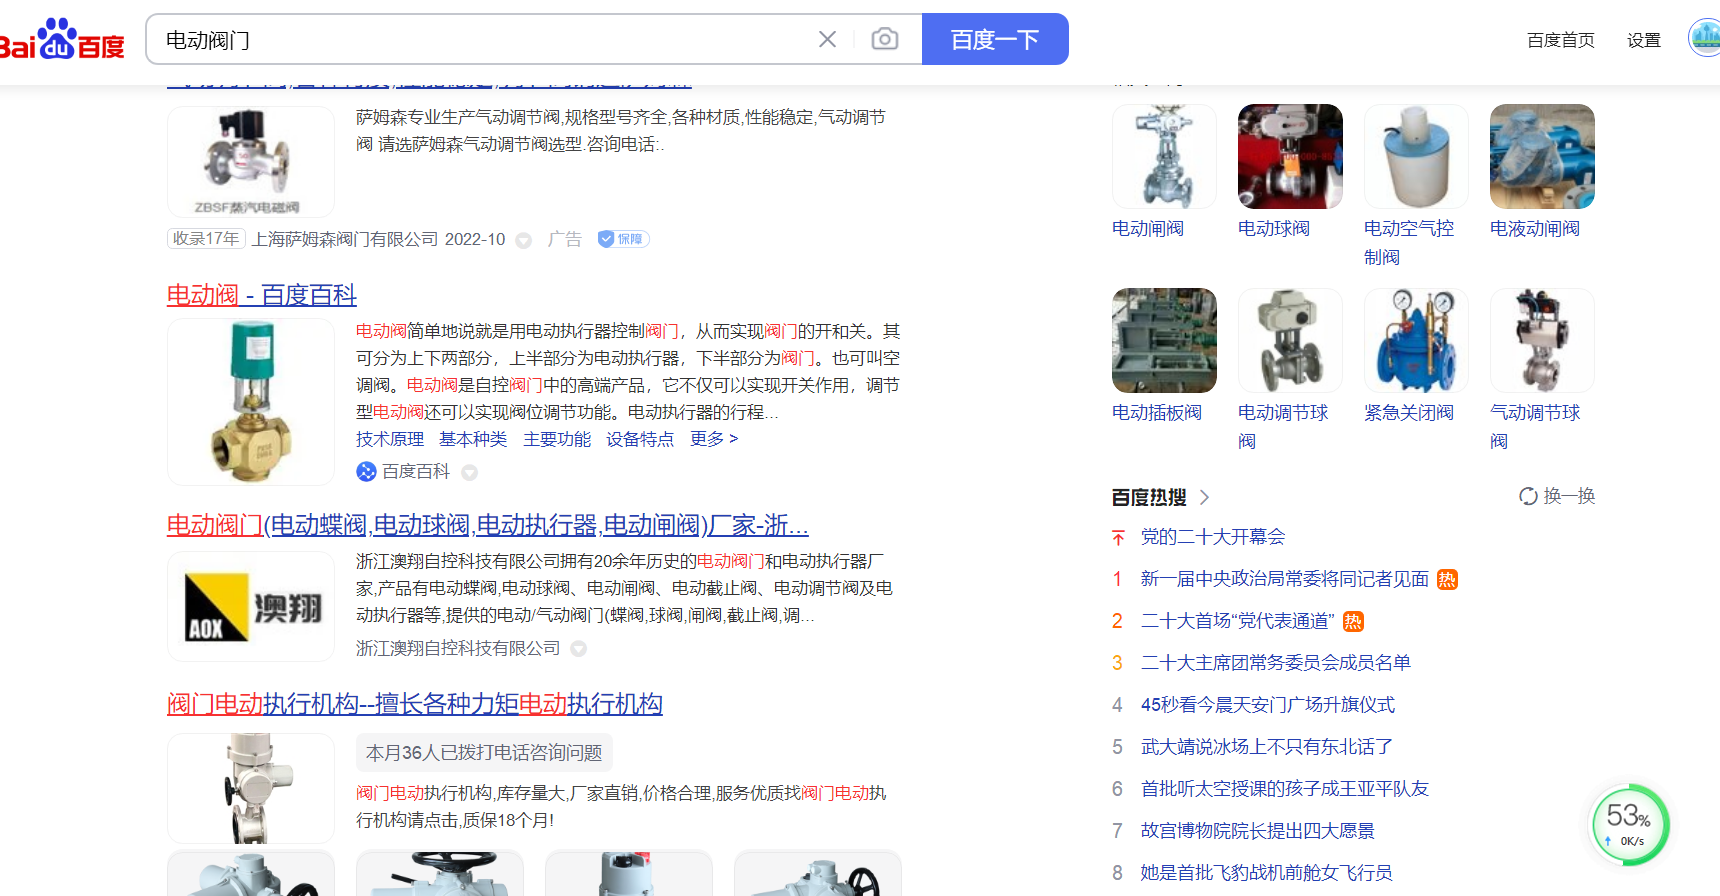Image resolution: width=1720 pixels, height=896 pixels.
Task: Clear the search box with X icon
Action: tap(827, 39)
